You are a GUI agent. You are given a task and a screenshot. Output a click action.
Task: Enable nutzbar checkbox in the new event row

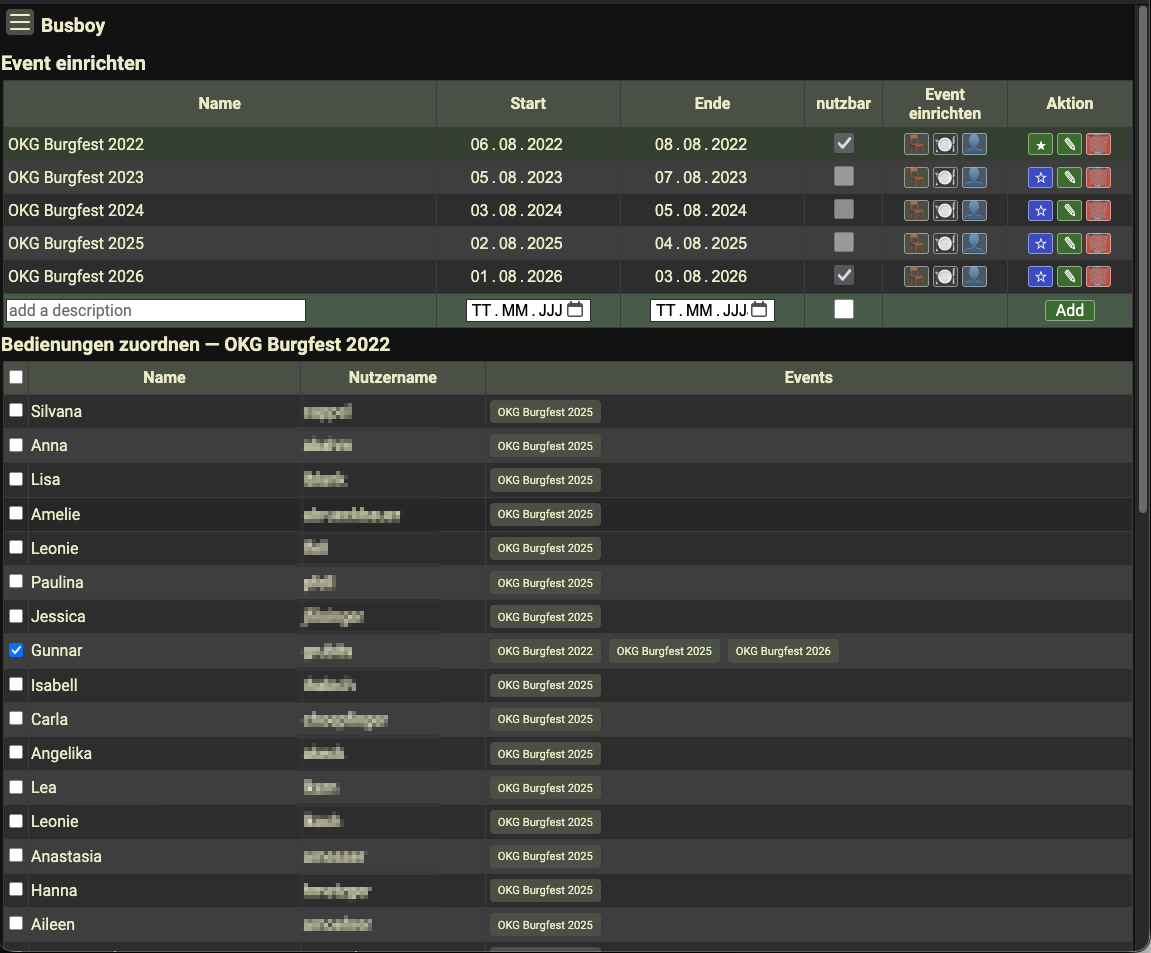tap(844, 310)
